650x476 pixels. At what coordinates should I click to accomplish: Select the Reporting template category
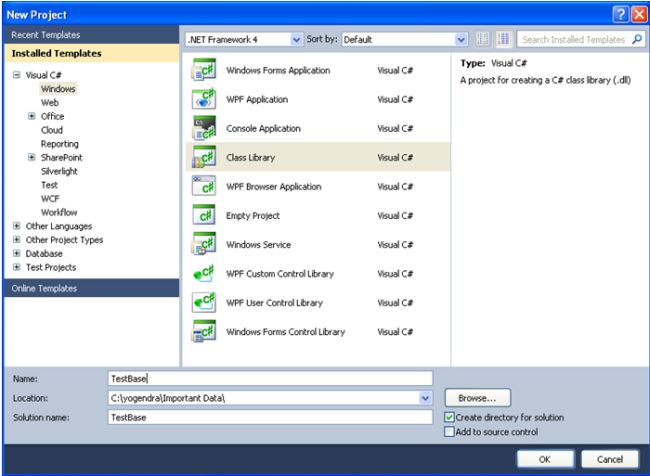coord(60,144)
